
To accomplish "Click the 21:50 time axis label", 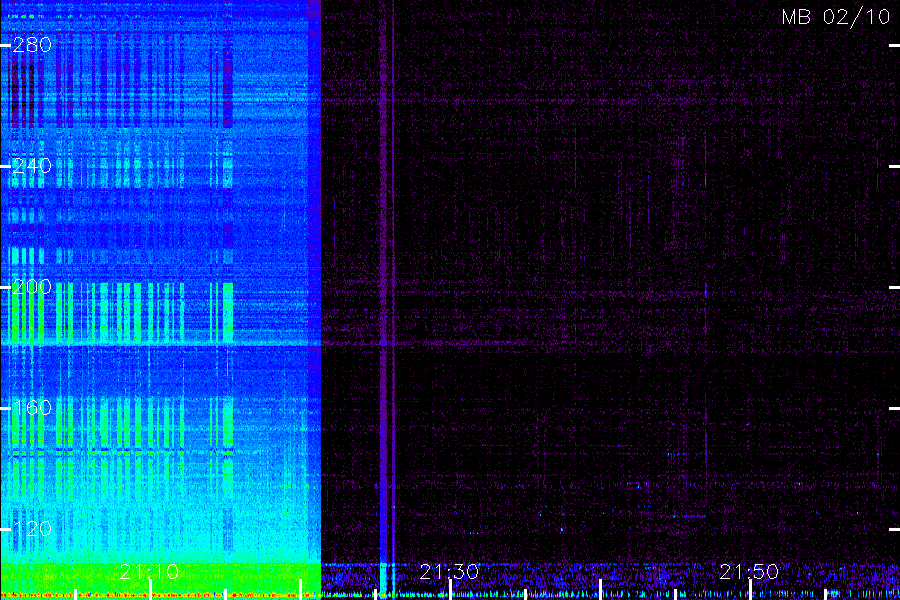I will (749, 571).
